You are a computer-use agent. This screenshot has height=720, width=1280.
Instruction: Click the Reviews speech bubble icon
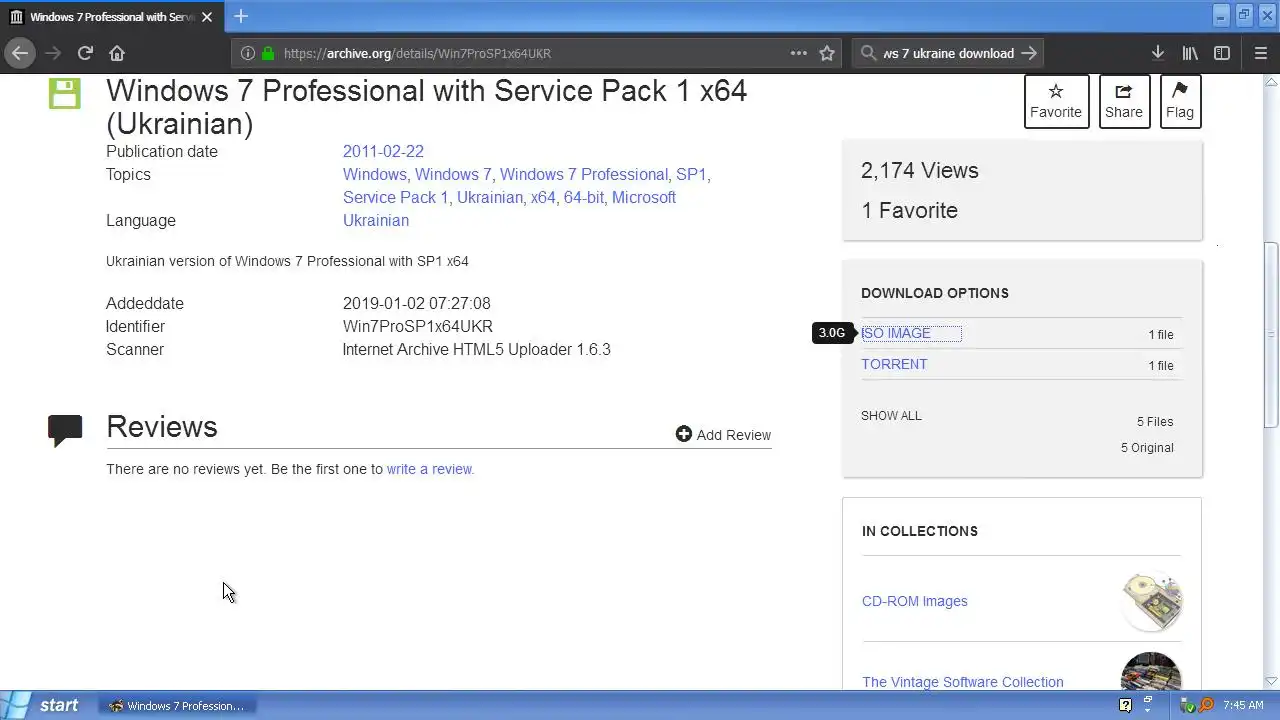(65, 430)
